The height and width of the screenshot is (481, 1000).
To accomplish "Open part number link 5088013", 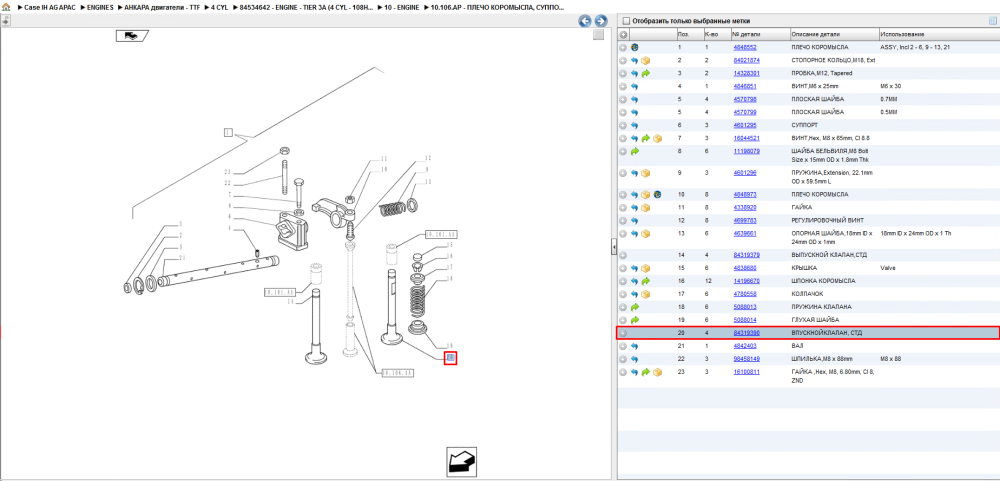I will (744, 307).
